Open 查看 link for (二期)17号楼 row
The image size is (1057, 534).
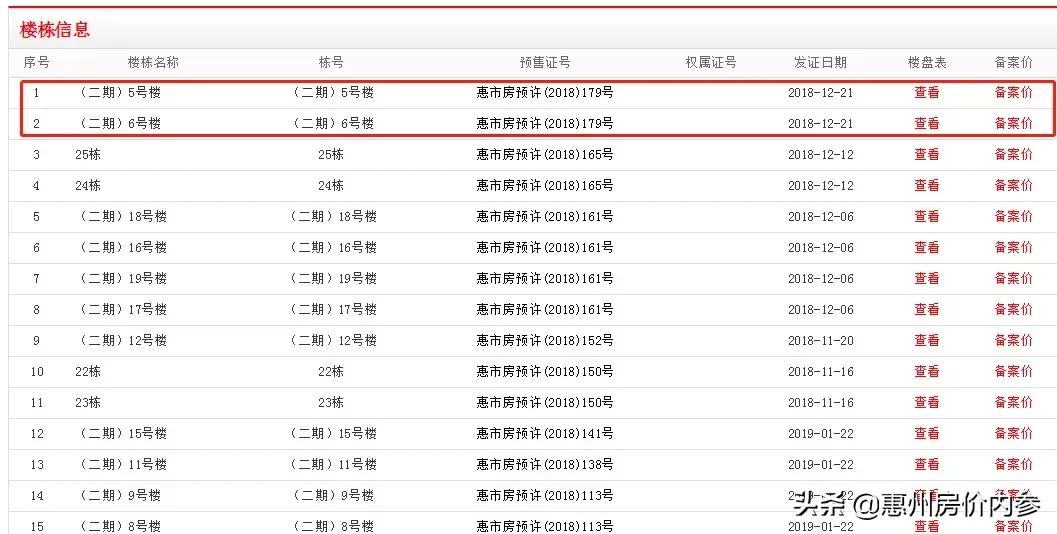pos(926,309)
